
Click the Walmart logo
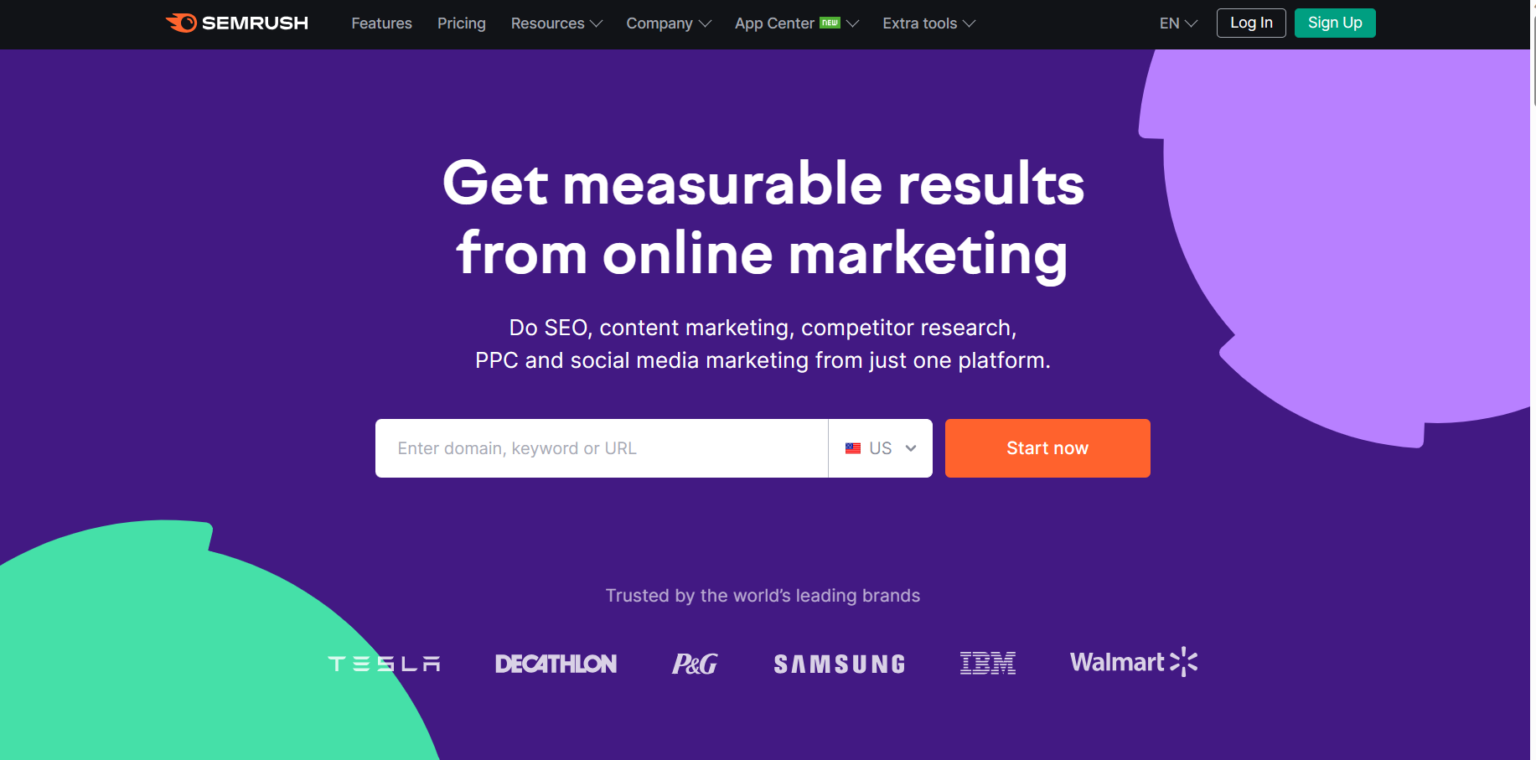[x=1132, y=661]
